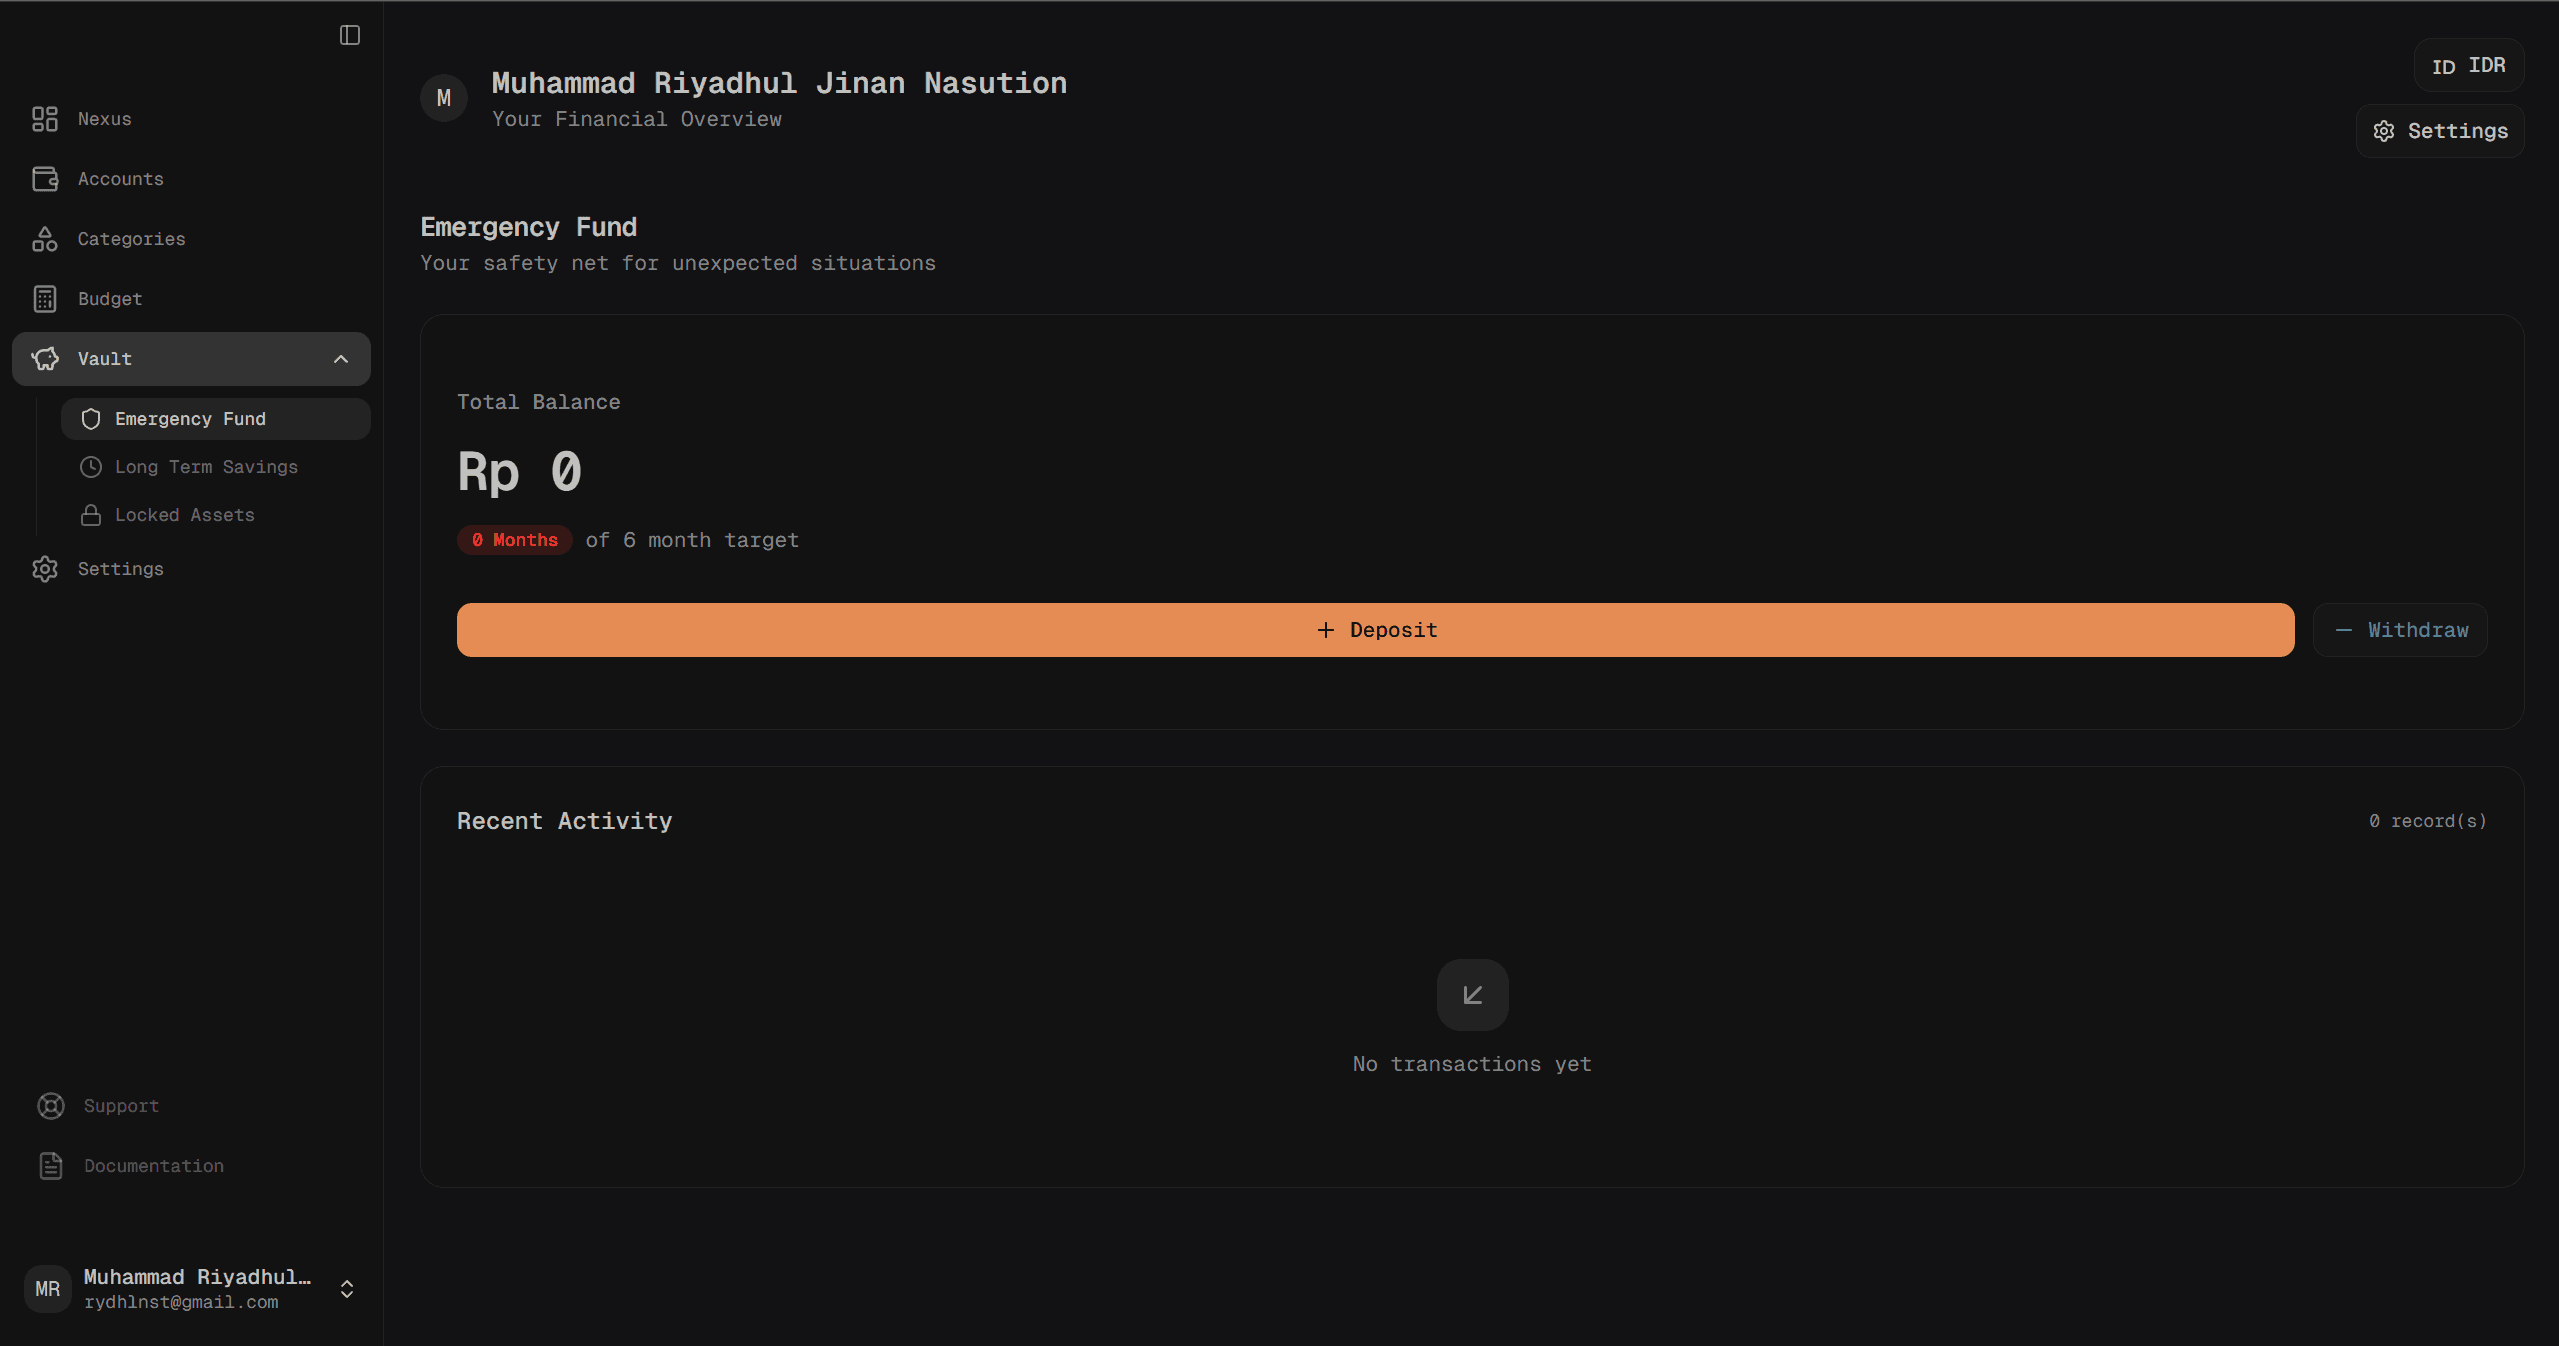Click the Vault piggy bank icon
Viewport: 2559px width, 1346px height.
pyautogui.click(x=45, y=359)
